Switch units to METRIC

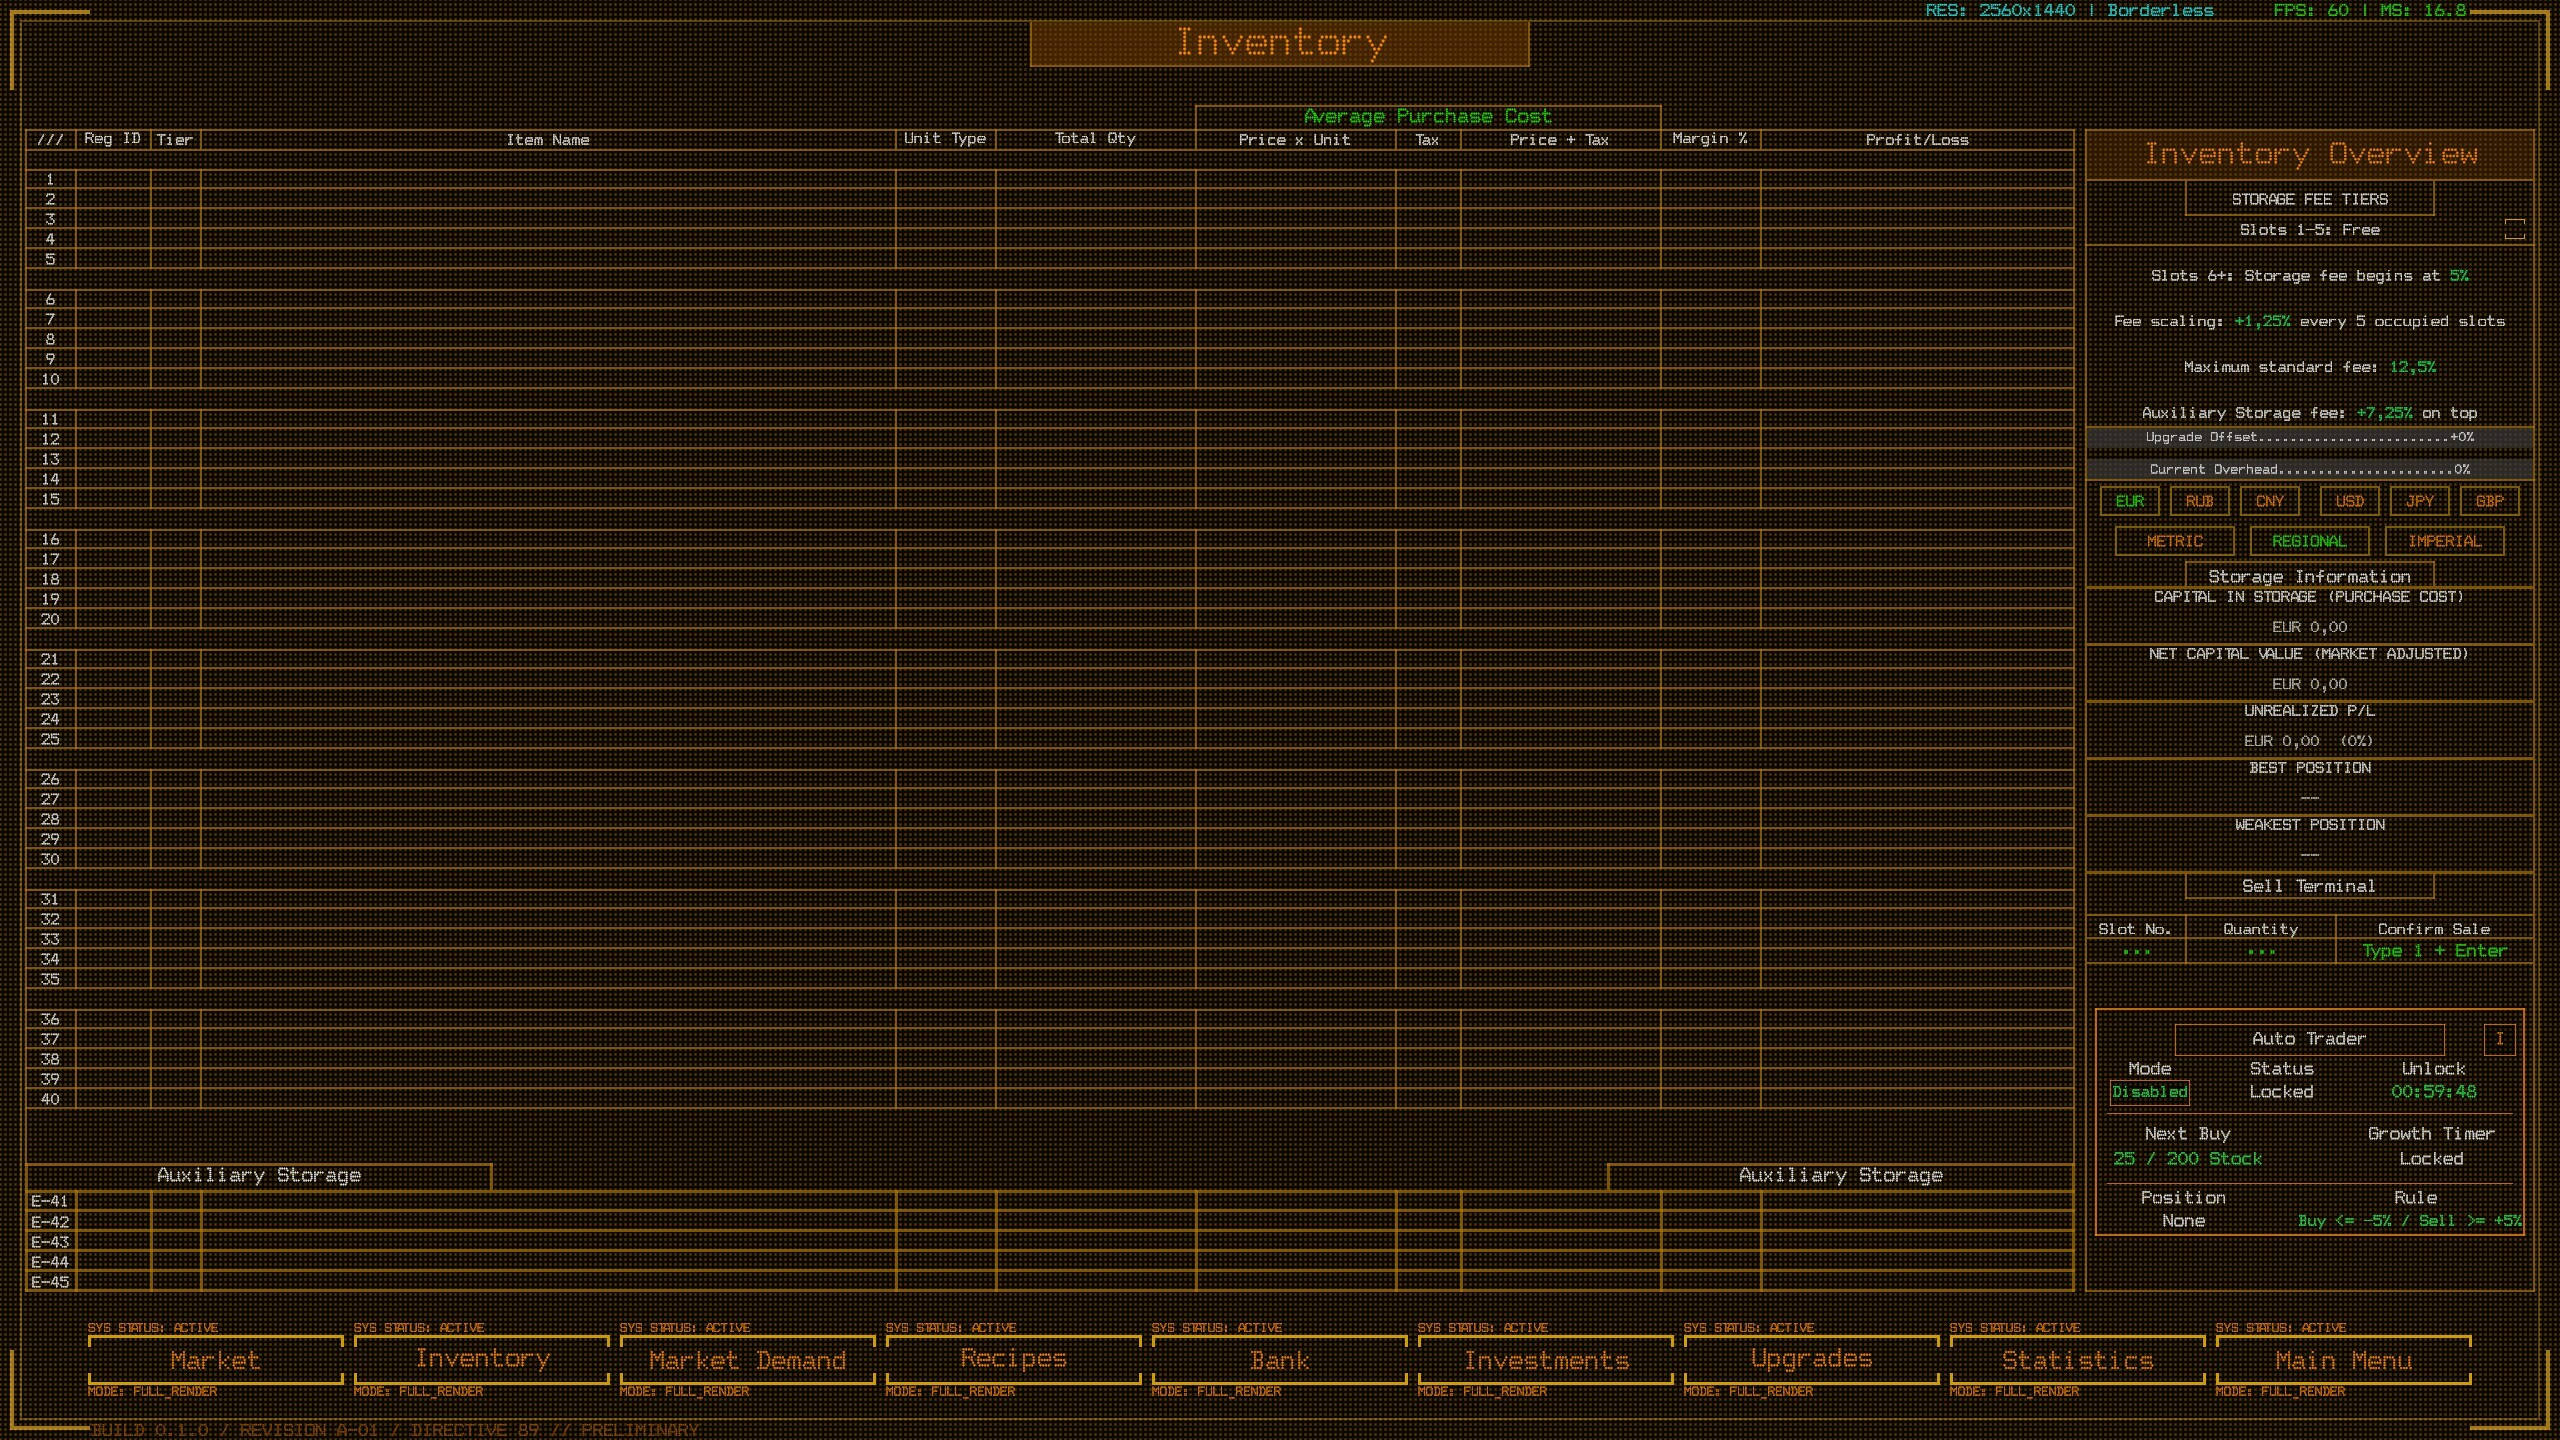tap(2174, 541)
